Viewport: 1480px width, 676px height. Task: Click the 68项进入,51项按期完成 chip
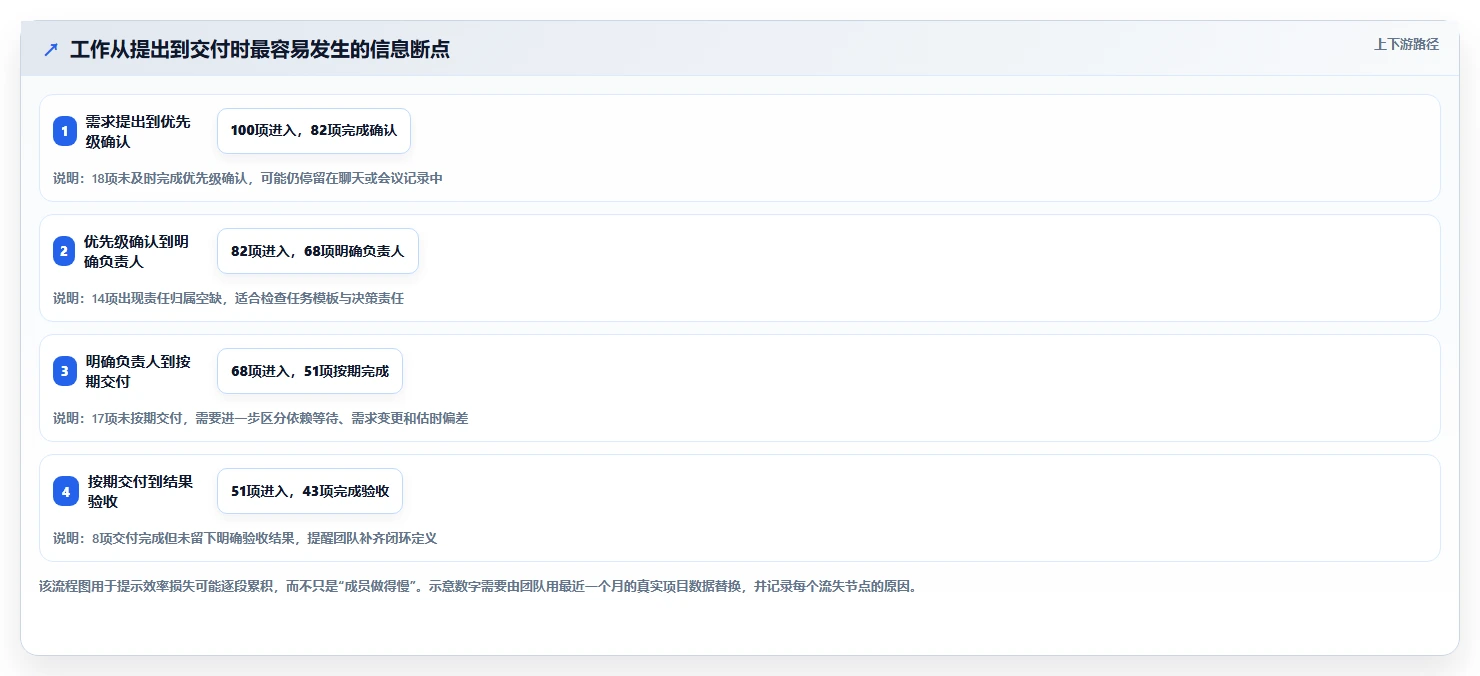(x=310, y=371)
